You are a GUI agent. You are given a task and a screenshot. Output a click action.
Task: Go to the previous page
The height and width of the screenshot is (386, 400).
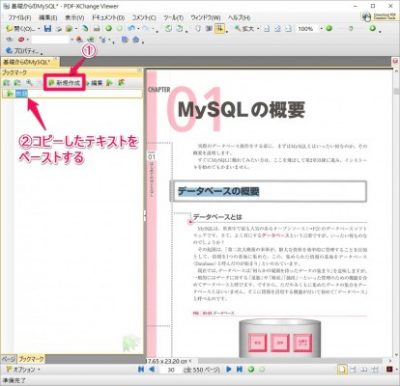coord(152,369)
